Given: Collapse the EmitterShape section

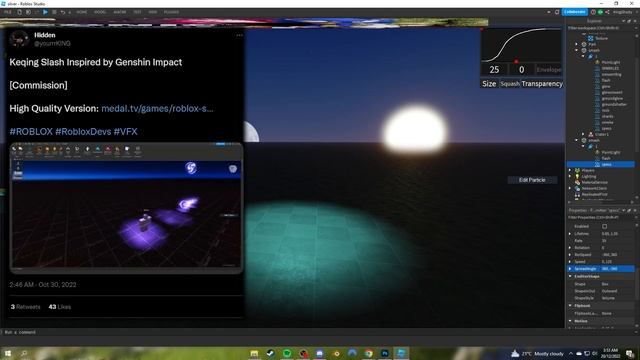Looking at the screenshot, I should tap(570, 276).
